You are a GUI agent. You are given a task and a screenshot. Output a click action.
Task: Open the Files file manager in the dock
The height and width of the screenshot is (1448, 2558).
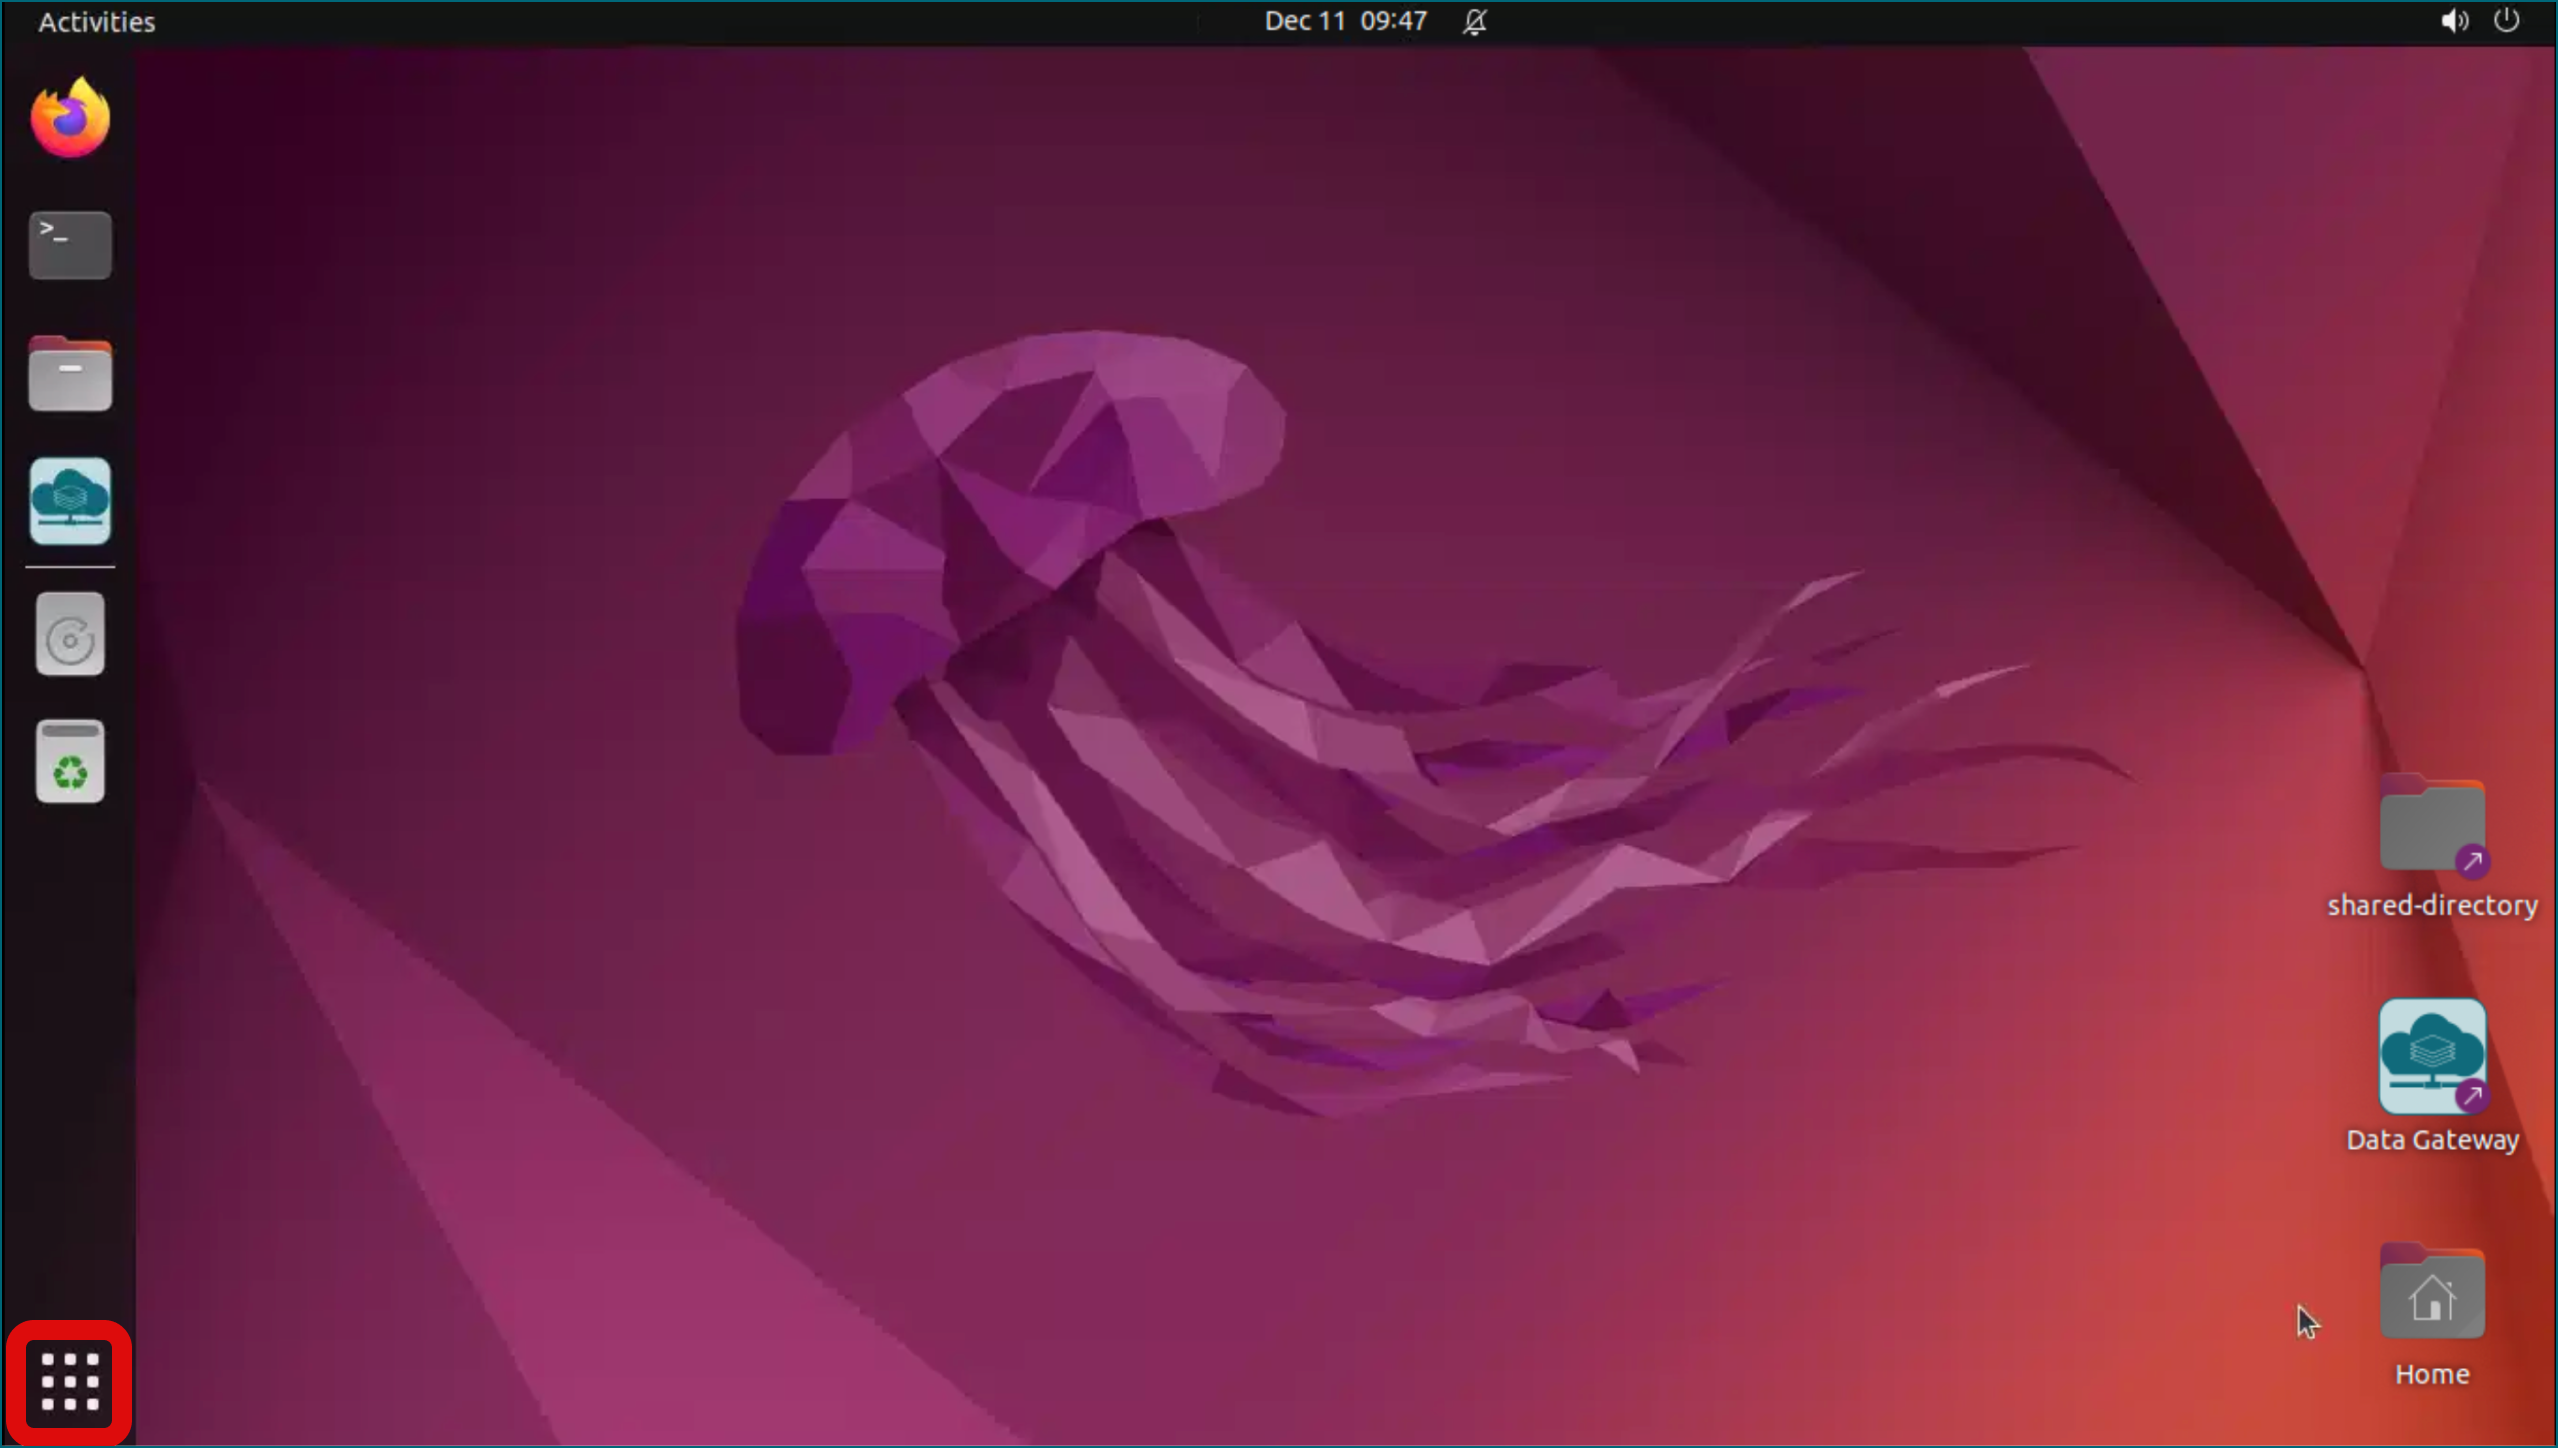pos(68,373)
